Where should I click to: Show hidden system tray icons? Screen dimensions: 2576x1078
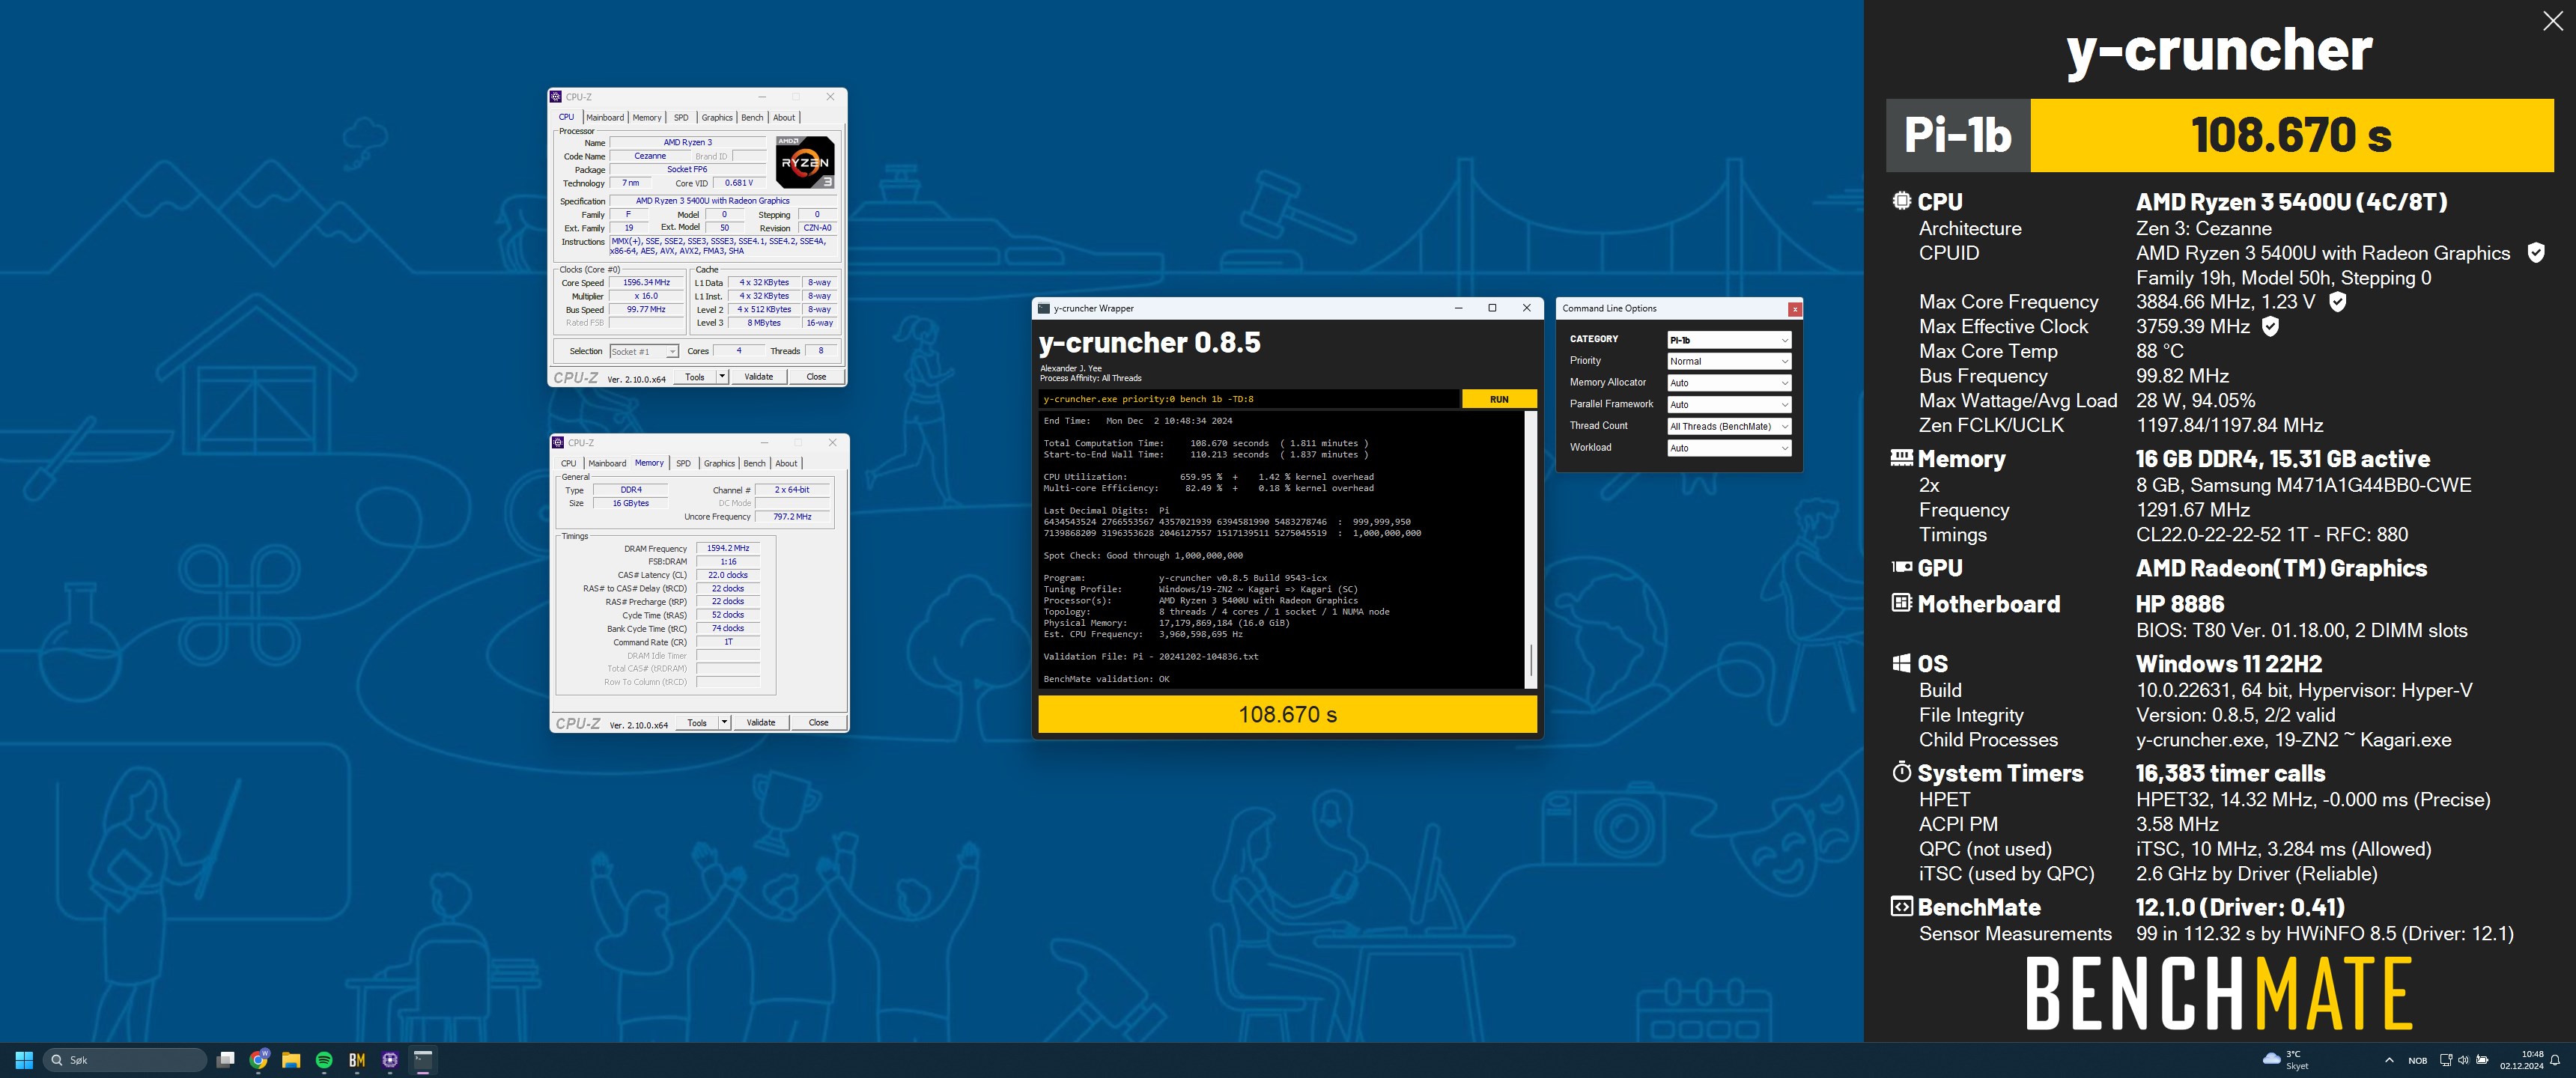click(x=2389, y=1060)
